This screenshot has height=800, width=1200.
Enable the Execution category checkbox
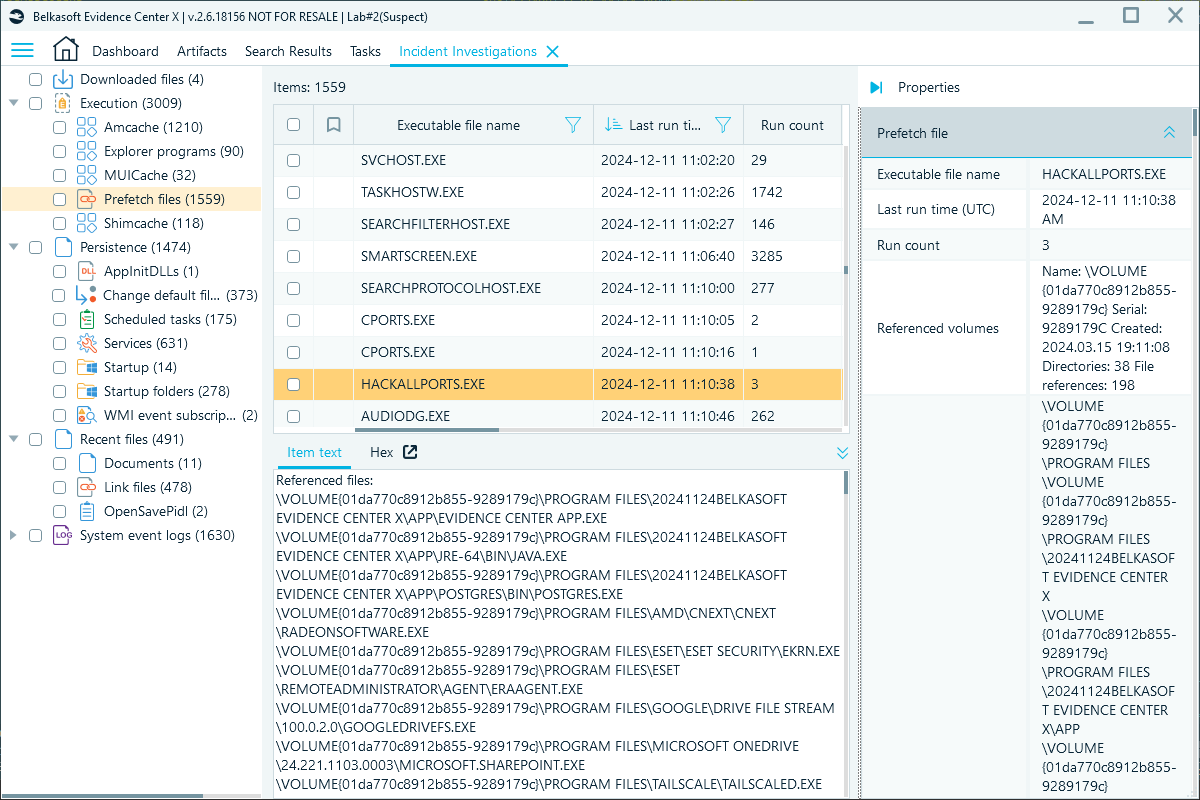tap(36, 103)
